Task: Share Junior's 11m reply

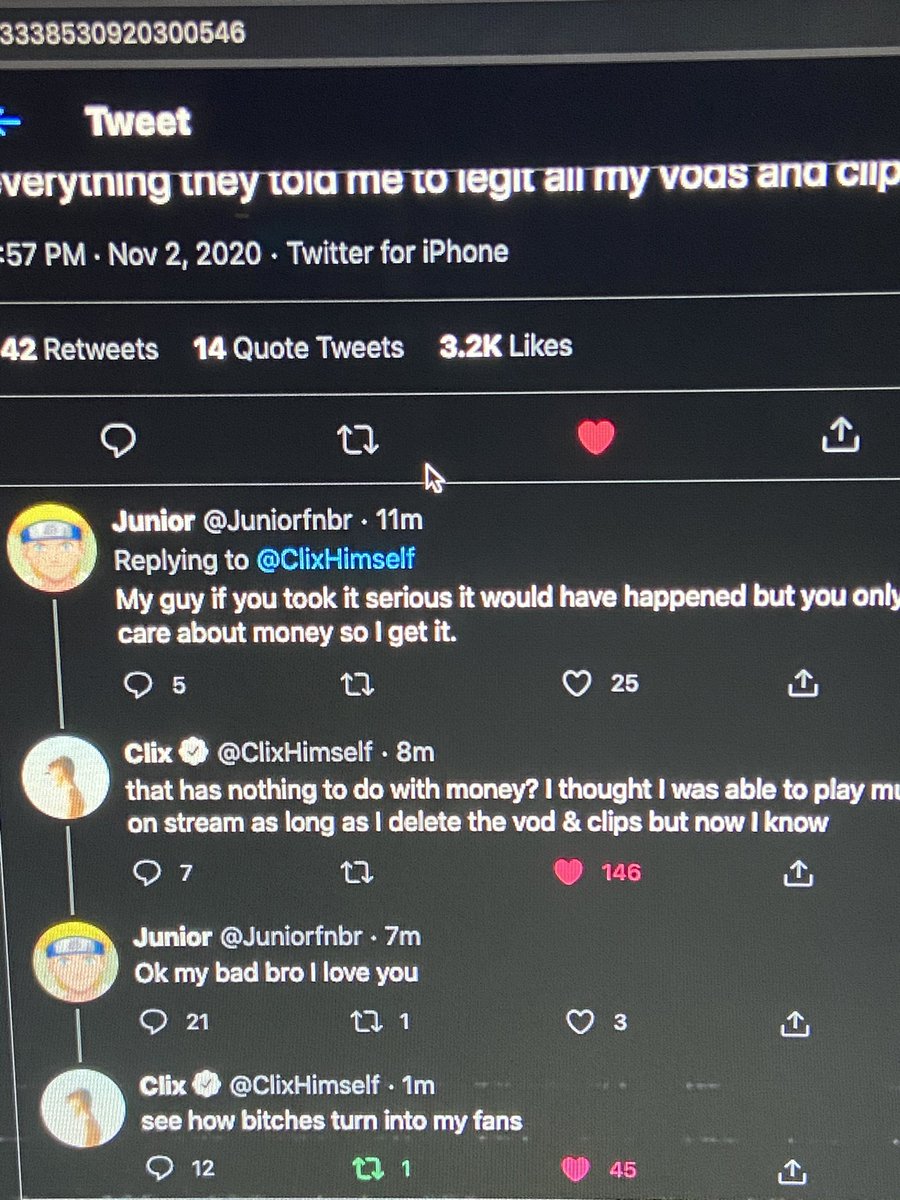Action: click(x=803, y=682)
